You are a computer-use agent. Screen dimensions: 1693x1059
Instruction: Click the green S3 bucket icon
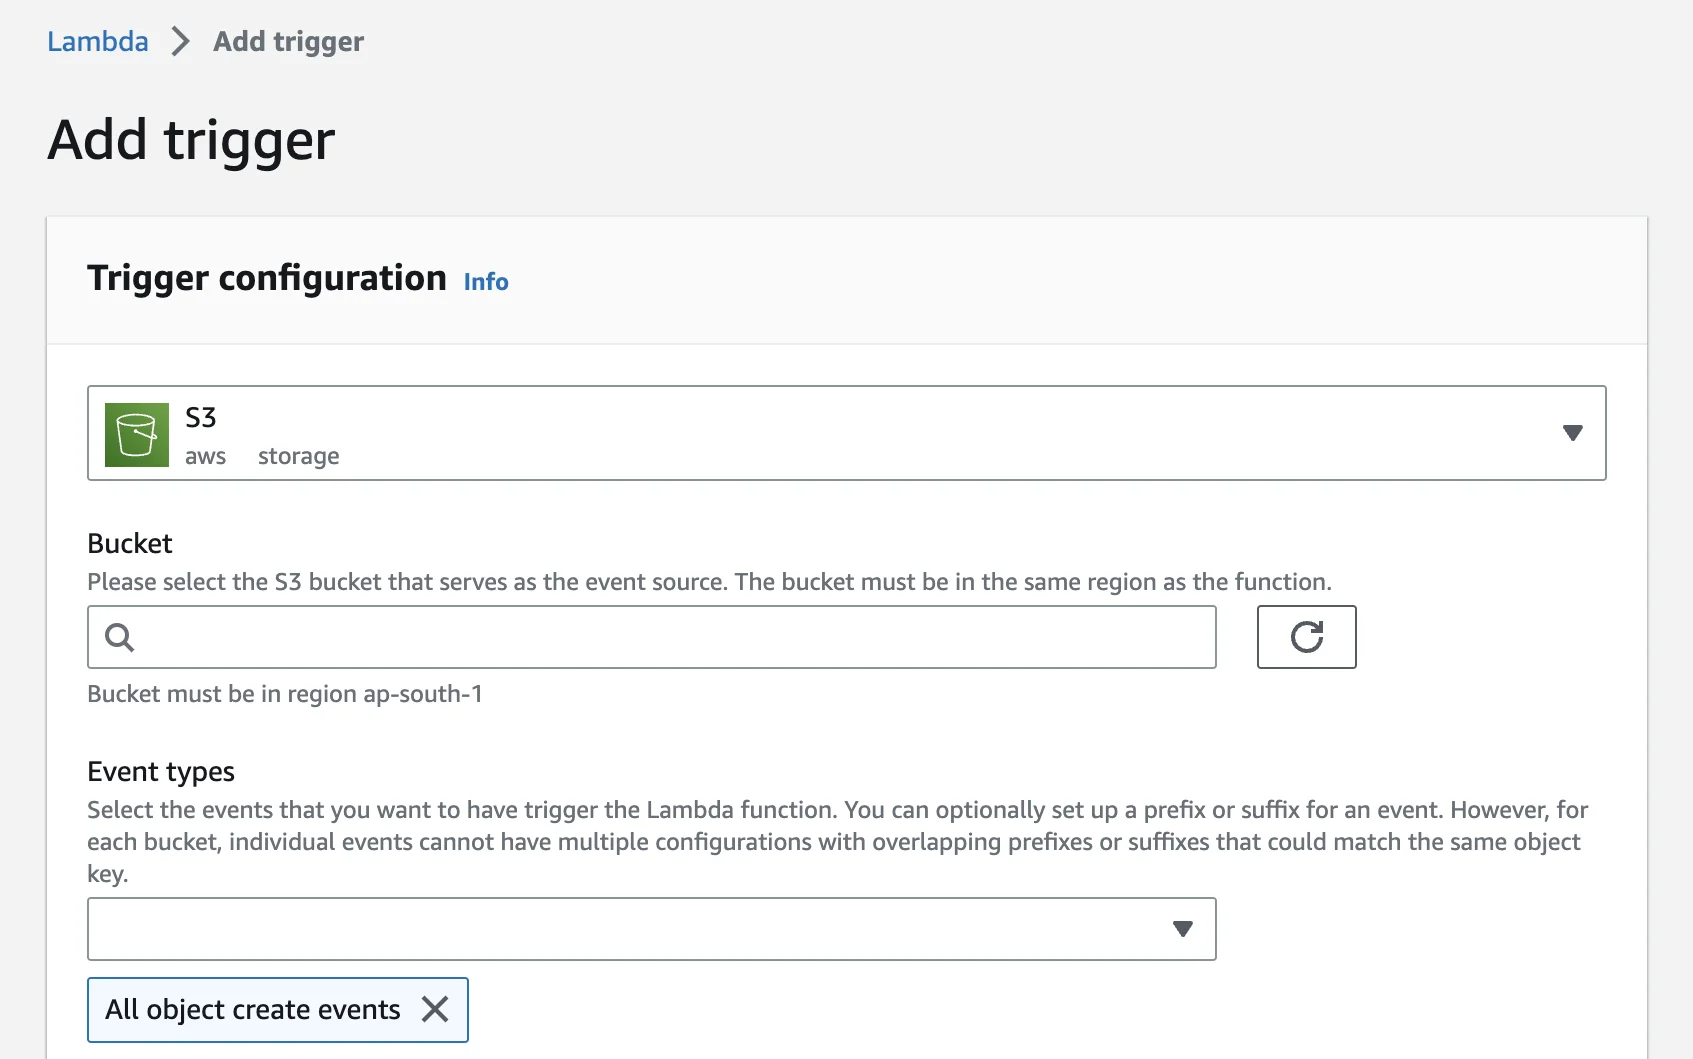click(x=137, y=435)
